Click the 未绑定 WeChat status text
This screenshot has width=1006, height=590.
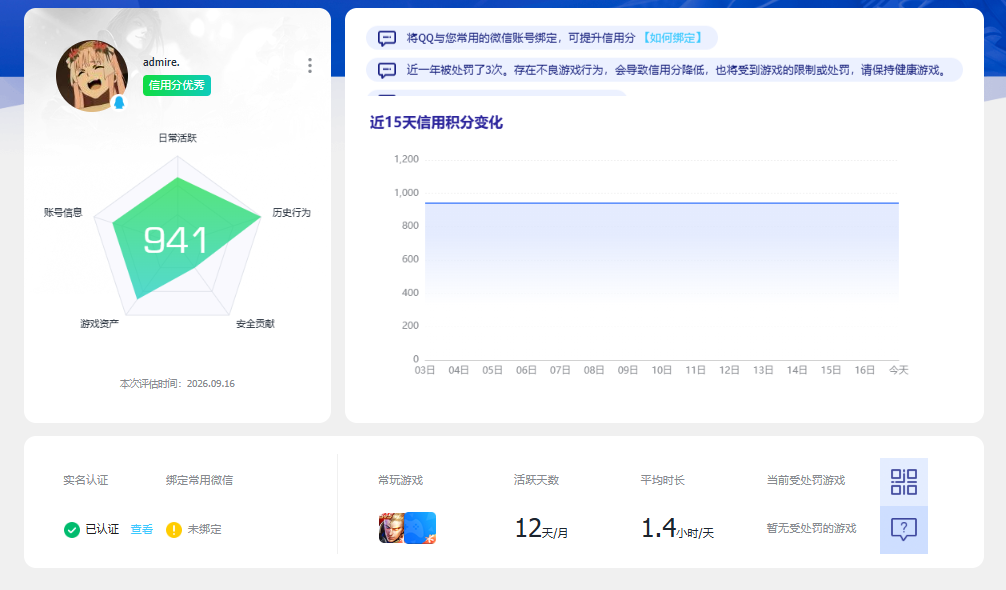[x=205, y=529]
